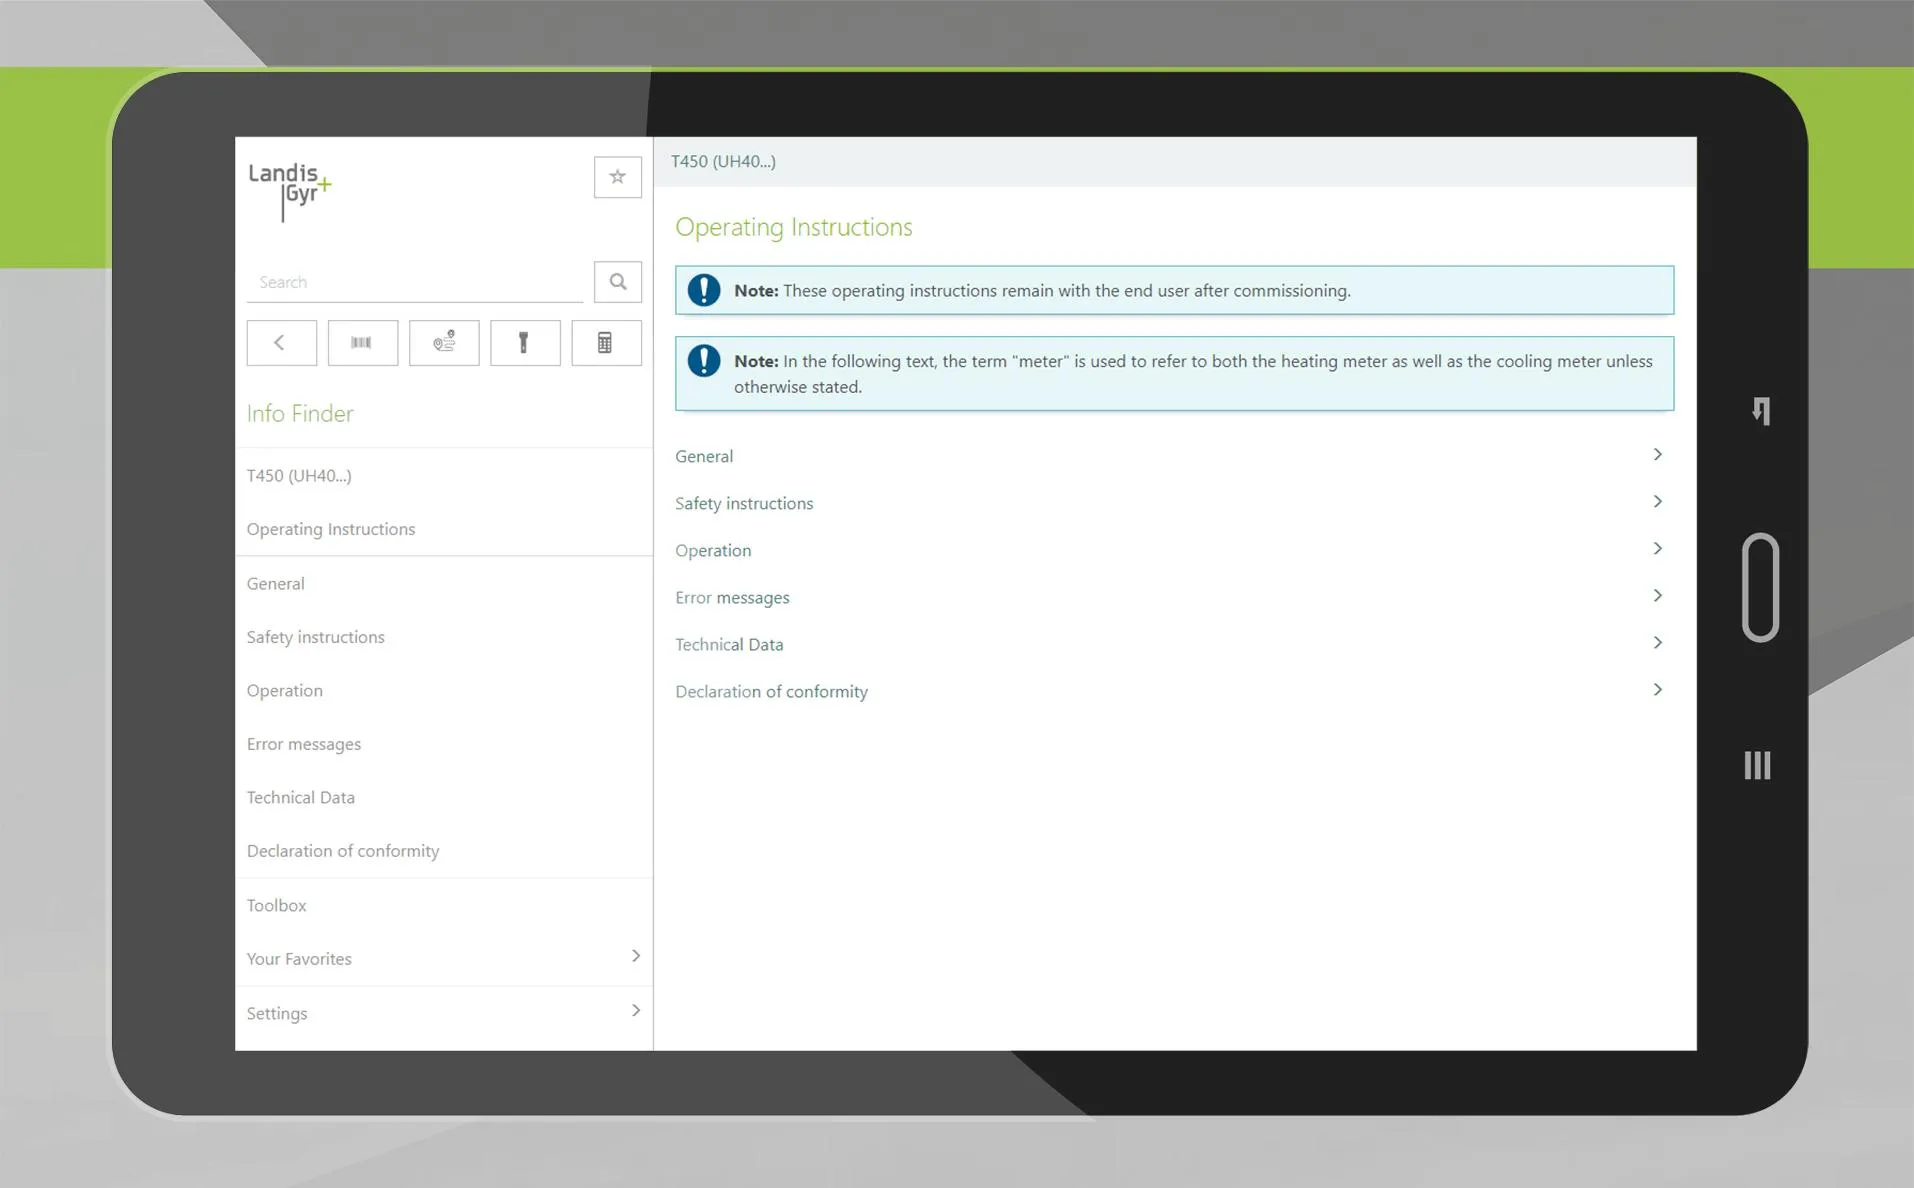Expand Declaration of conformity row chevron

[x=1657, y=690]
